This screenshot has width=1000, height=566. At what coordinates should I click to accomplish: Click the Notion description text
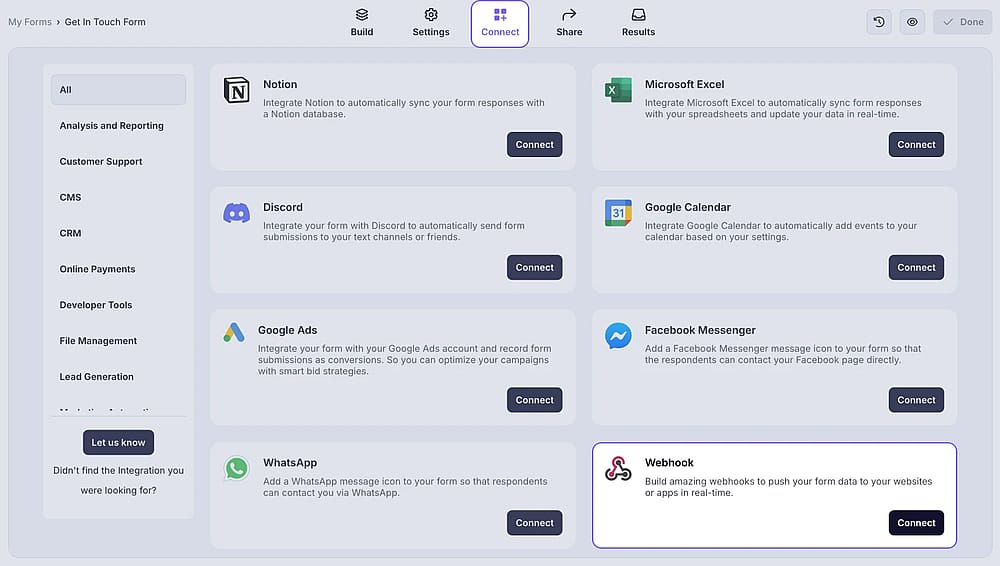pyautogui.click(x=404, y=108)
